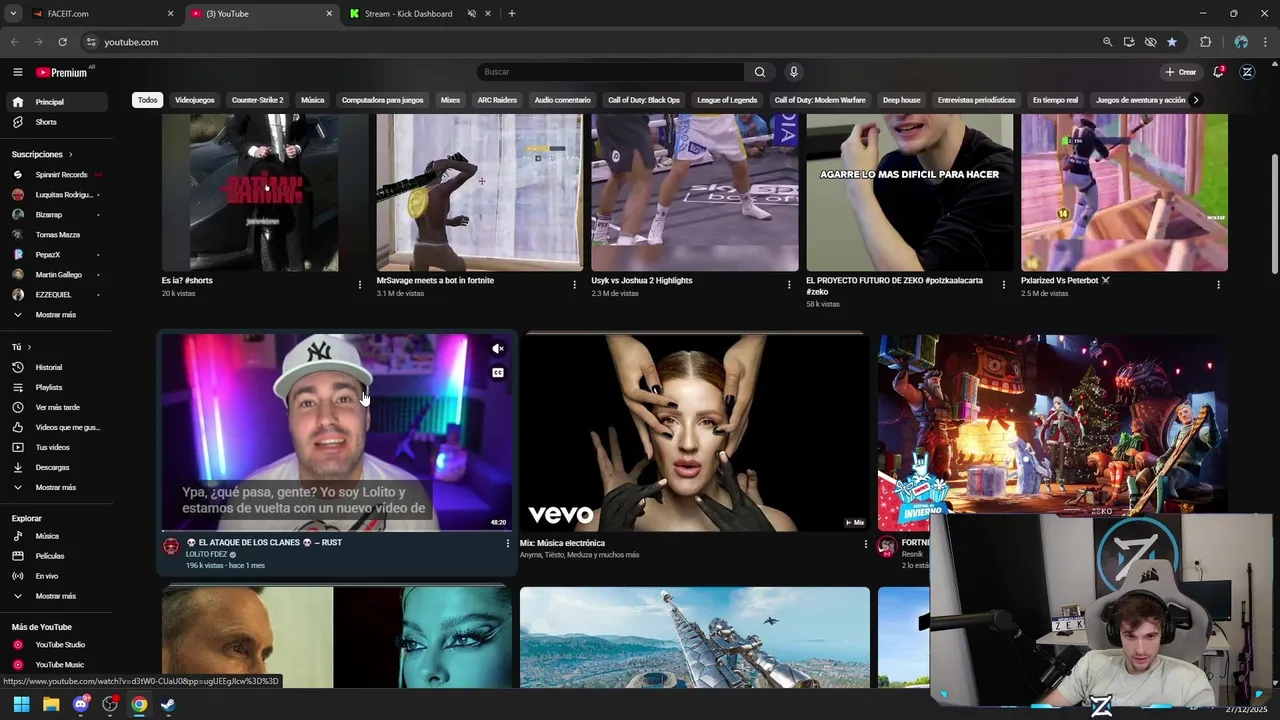Screen dimensions: 1280x720
Task: Open LOLITO FDEZ channel name link
Action: [207, 554]
